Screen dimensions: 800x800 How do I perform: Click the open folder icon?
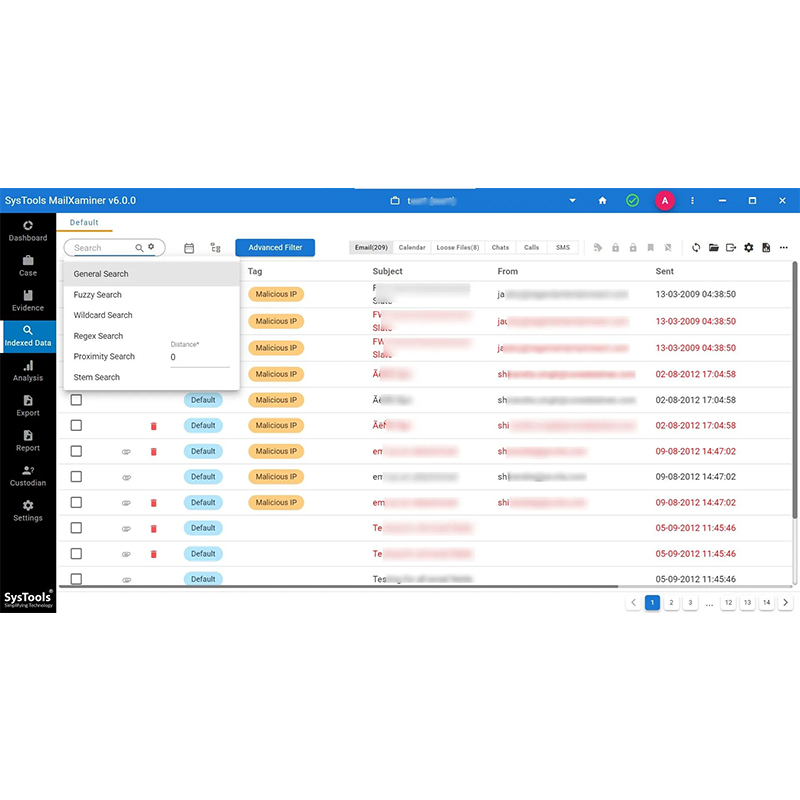714,248
